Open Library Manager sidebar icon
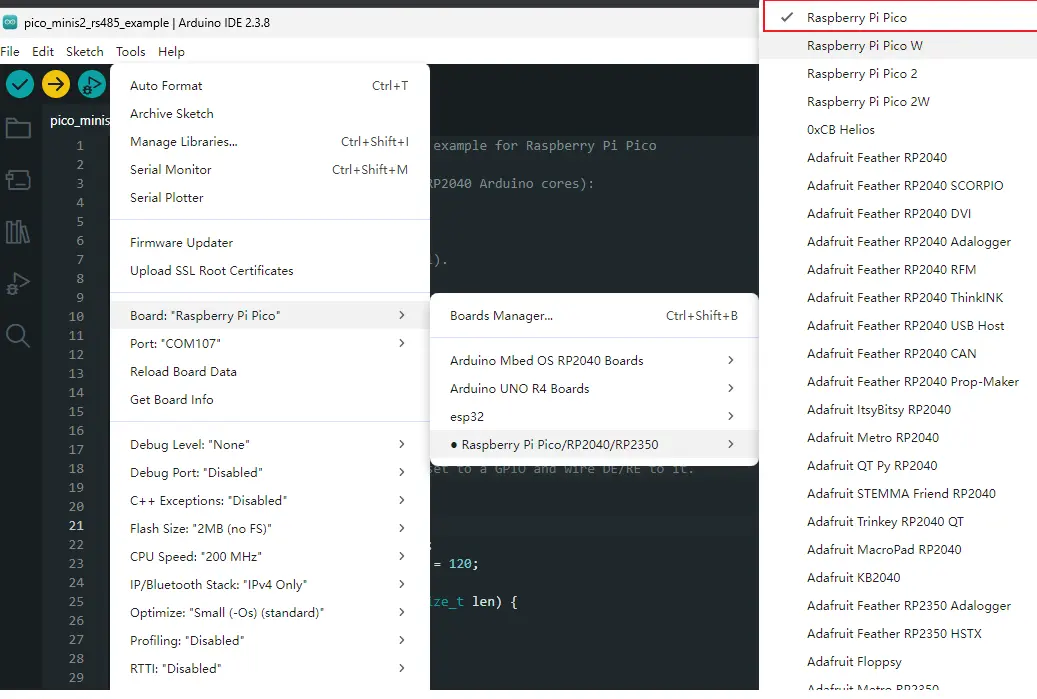This screenshot has width=1037, height=699. tap(18, 231)
